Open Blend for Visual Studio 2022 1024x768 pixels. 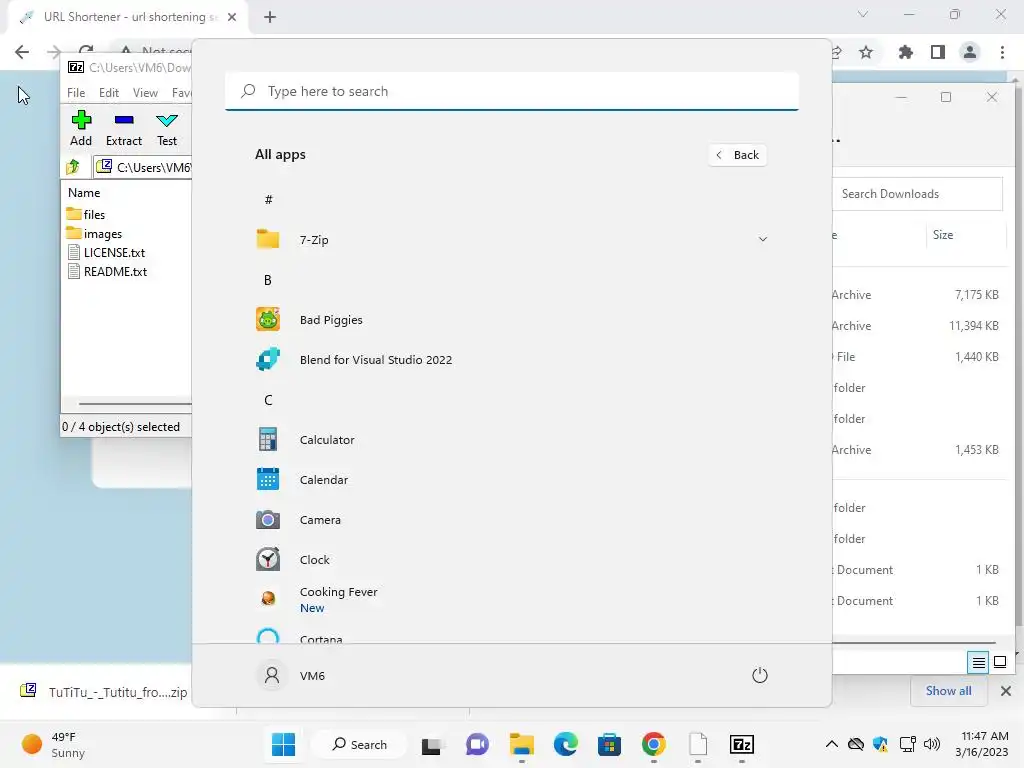coord(511,360)
